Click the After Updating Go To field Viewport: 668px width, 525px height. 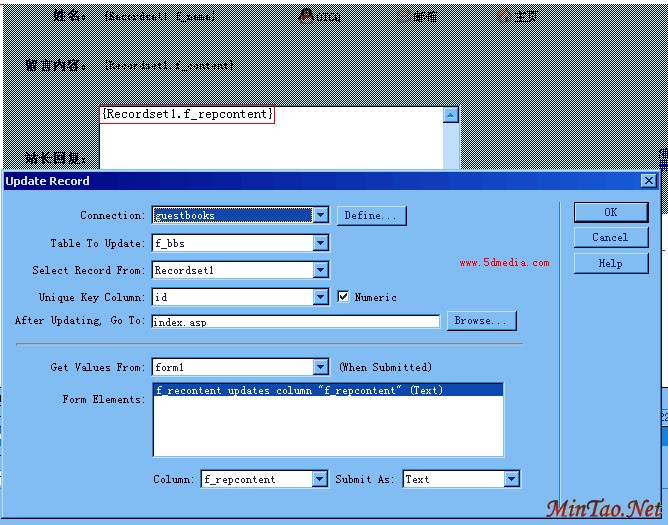pos(295,322)
